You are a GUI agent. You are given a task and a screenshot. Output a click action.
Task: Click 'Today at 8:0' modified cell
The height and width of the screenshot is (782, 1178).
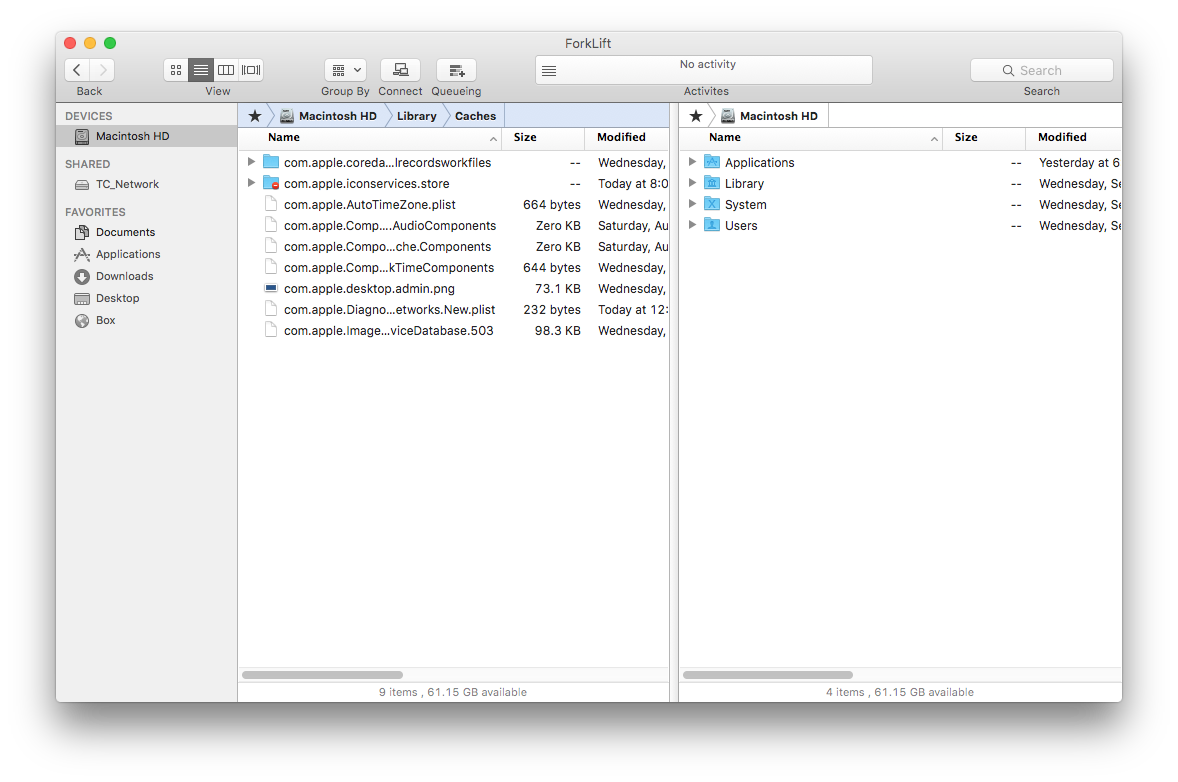point(633,183)
